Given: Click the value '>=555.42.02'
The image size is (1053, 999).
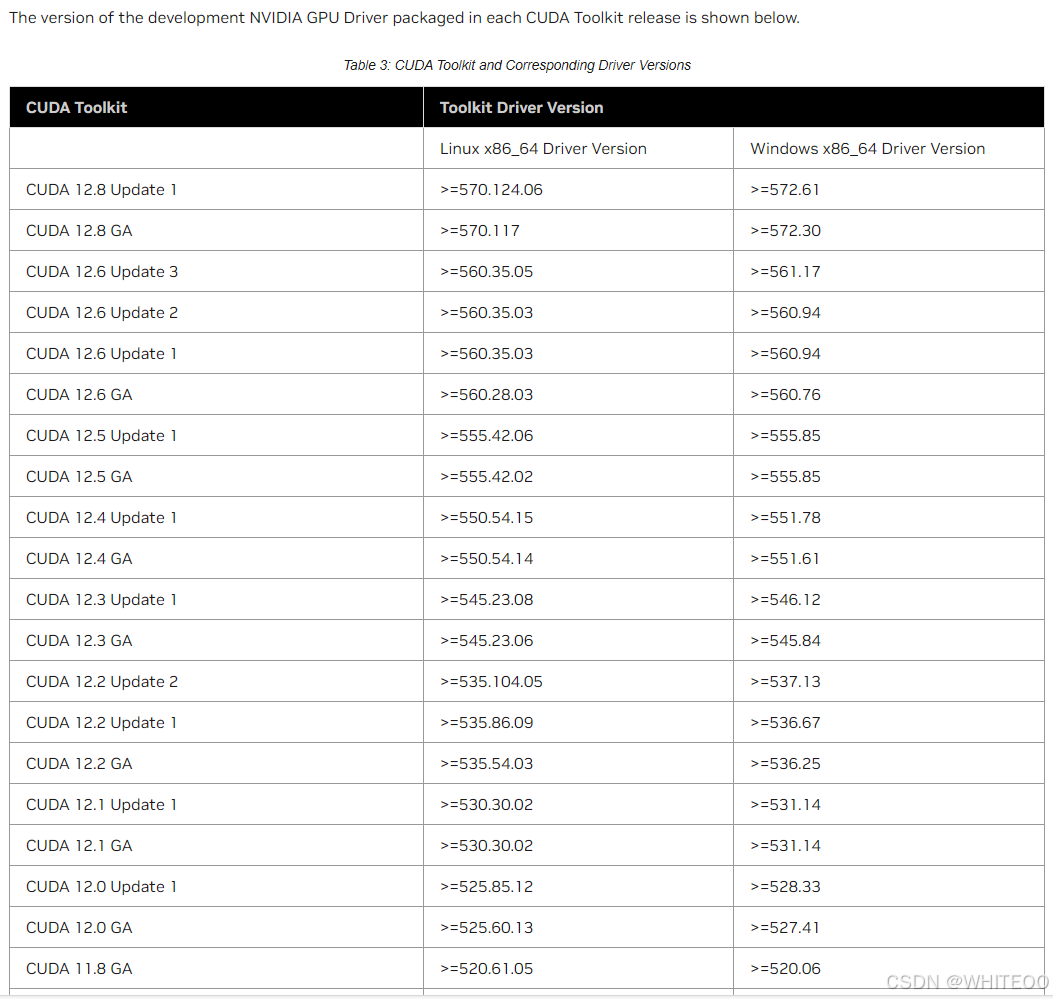Looking at the screenshot, I should click(486, 476).
